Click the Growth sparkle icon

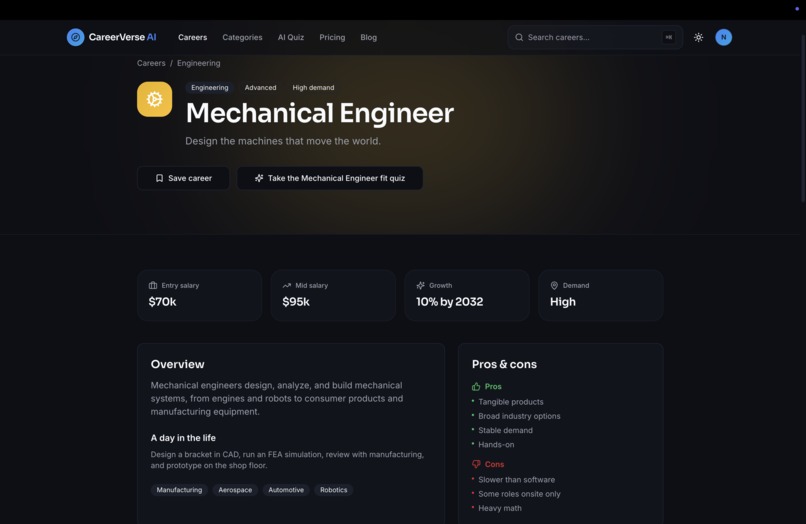click(x=420, y=285)
